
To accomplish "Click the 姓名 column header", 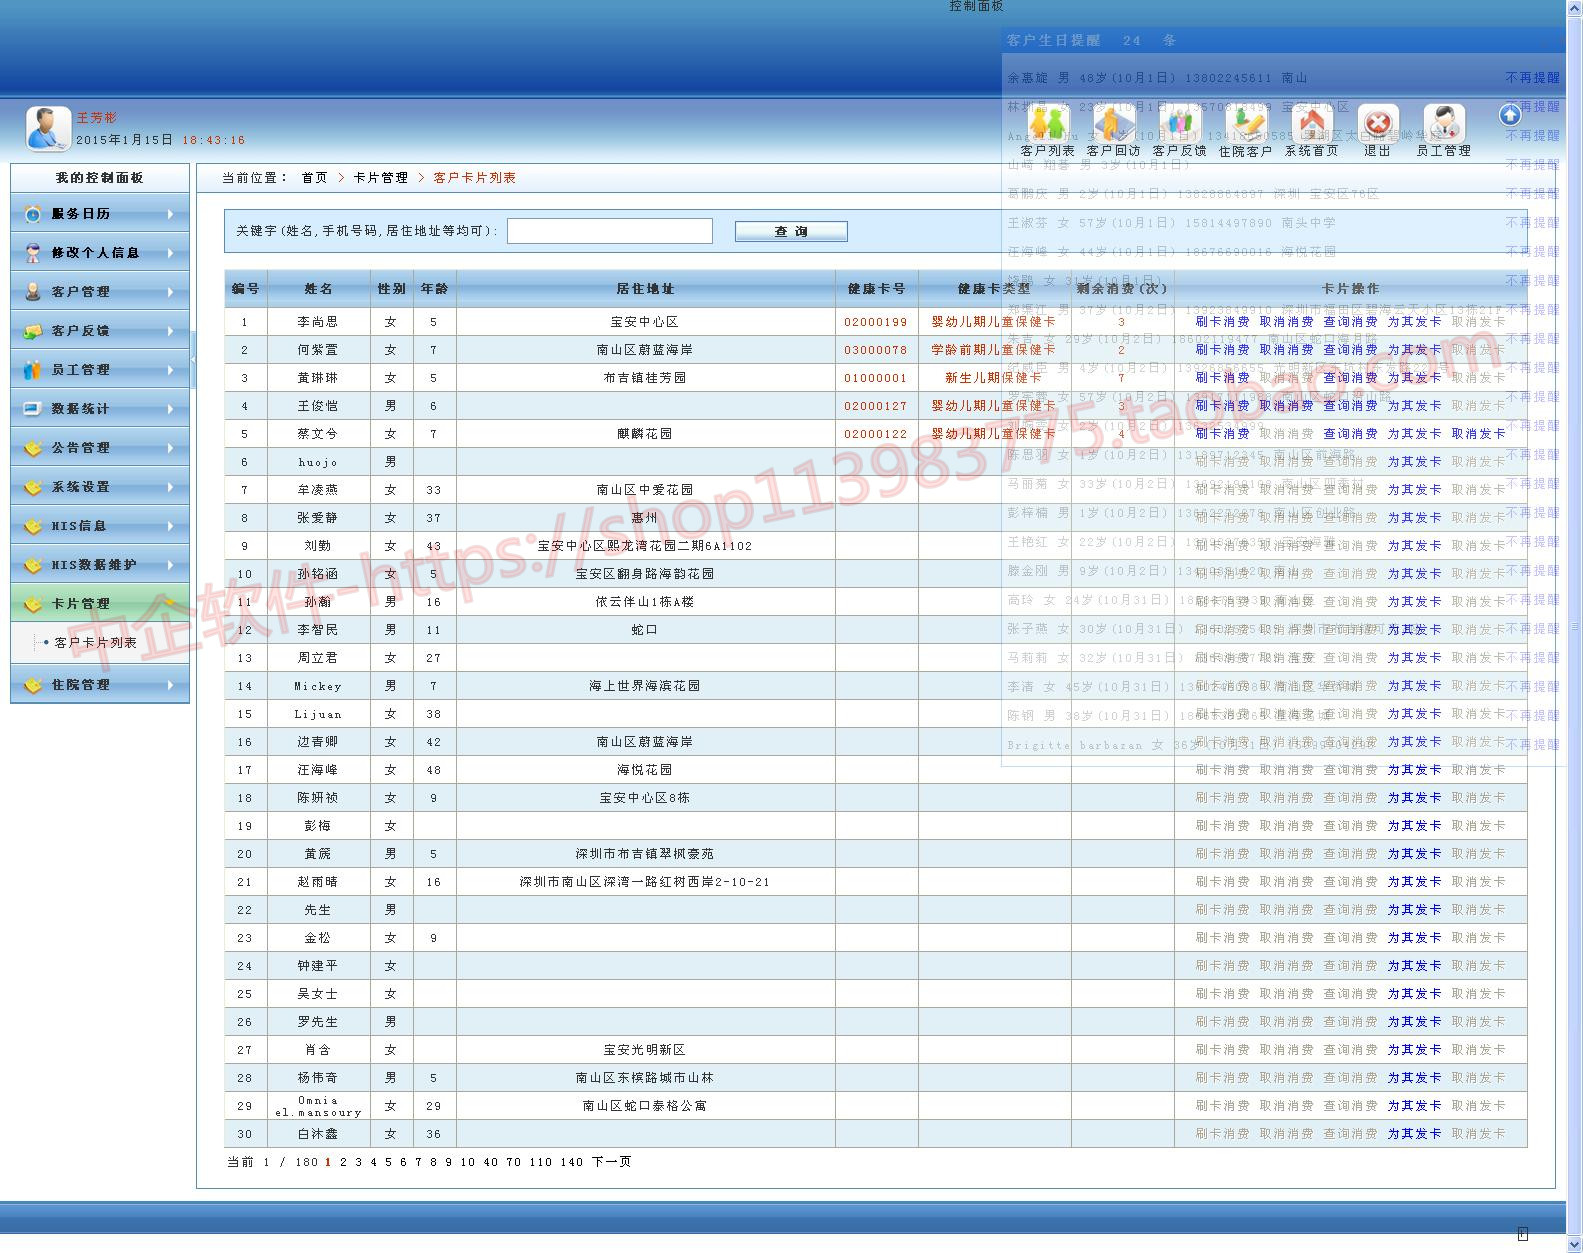I will click(x=319, y=289).
